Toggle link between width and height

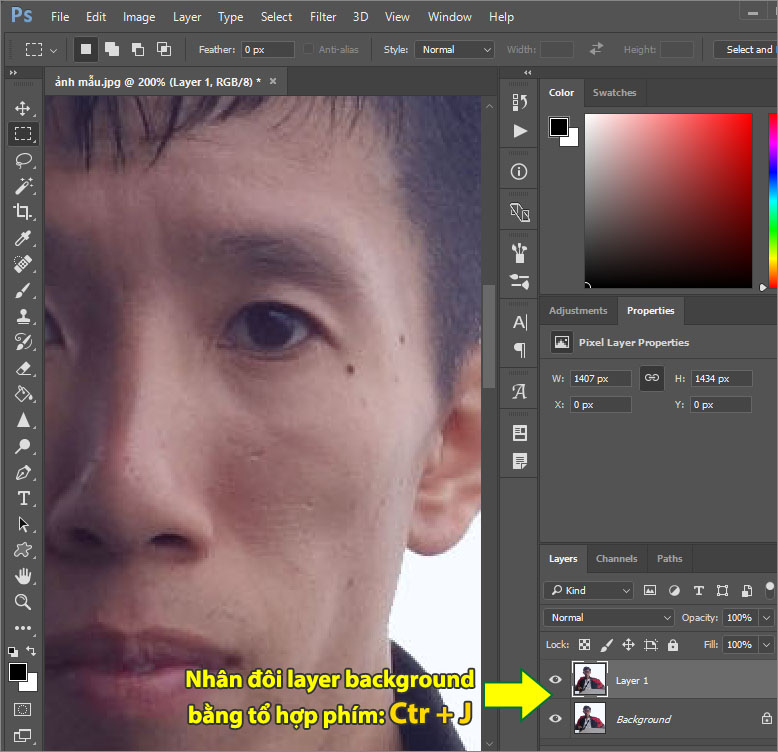click(x=651, y=378)
